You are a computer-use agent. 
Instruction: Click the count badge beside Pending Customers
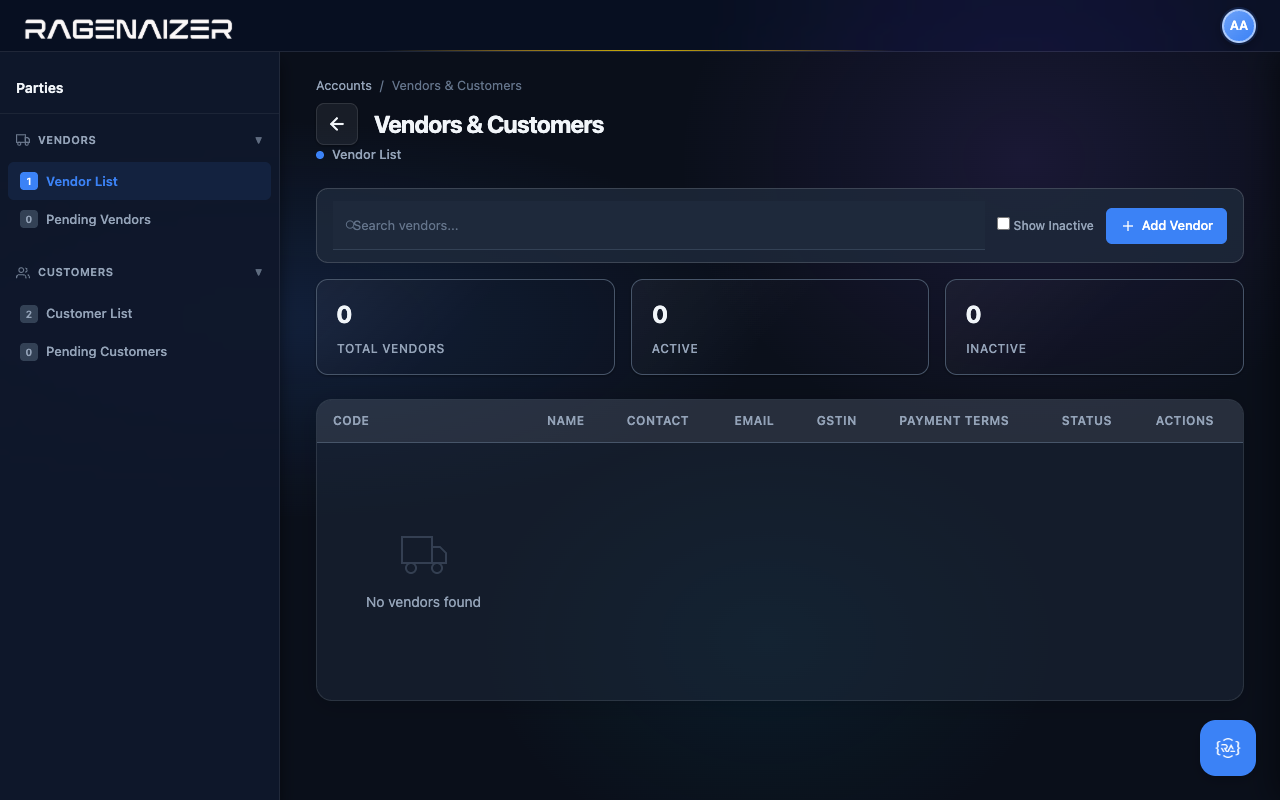(29, 352)
